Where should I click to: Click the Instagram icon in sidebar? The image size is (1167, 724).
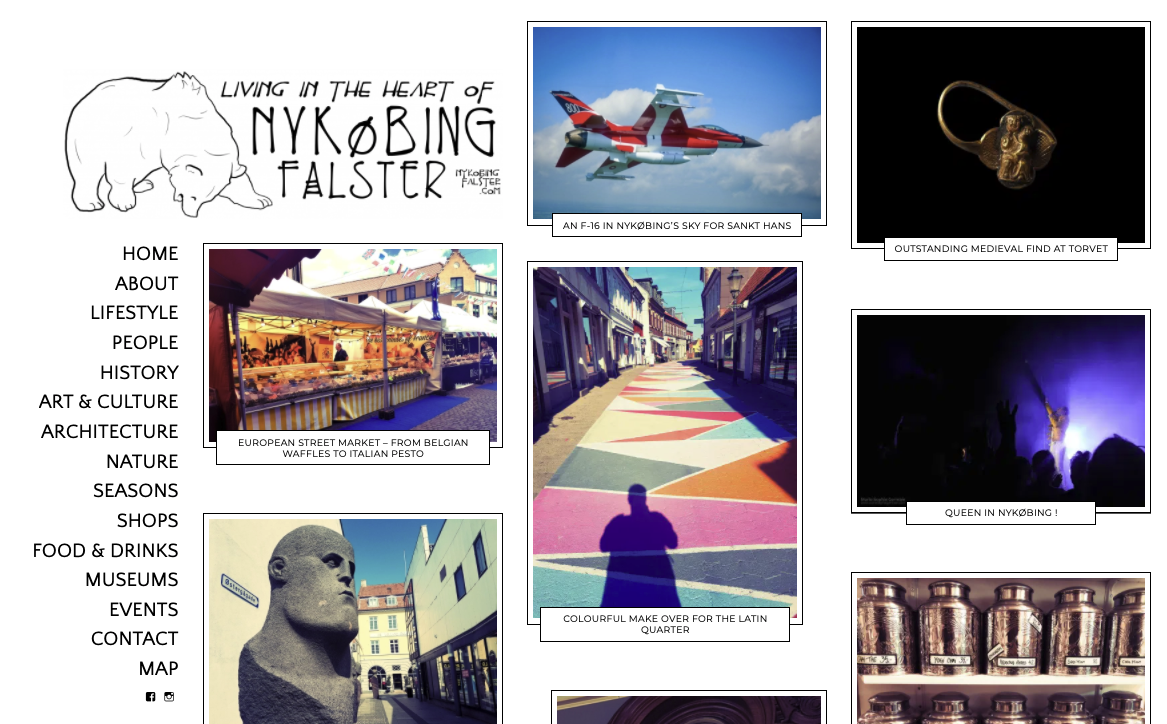coord(169,697)
